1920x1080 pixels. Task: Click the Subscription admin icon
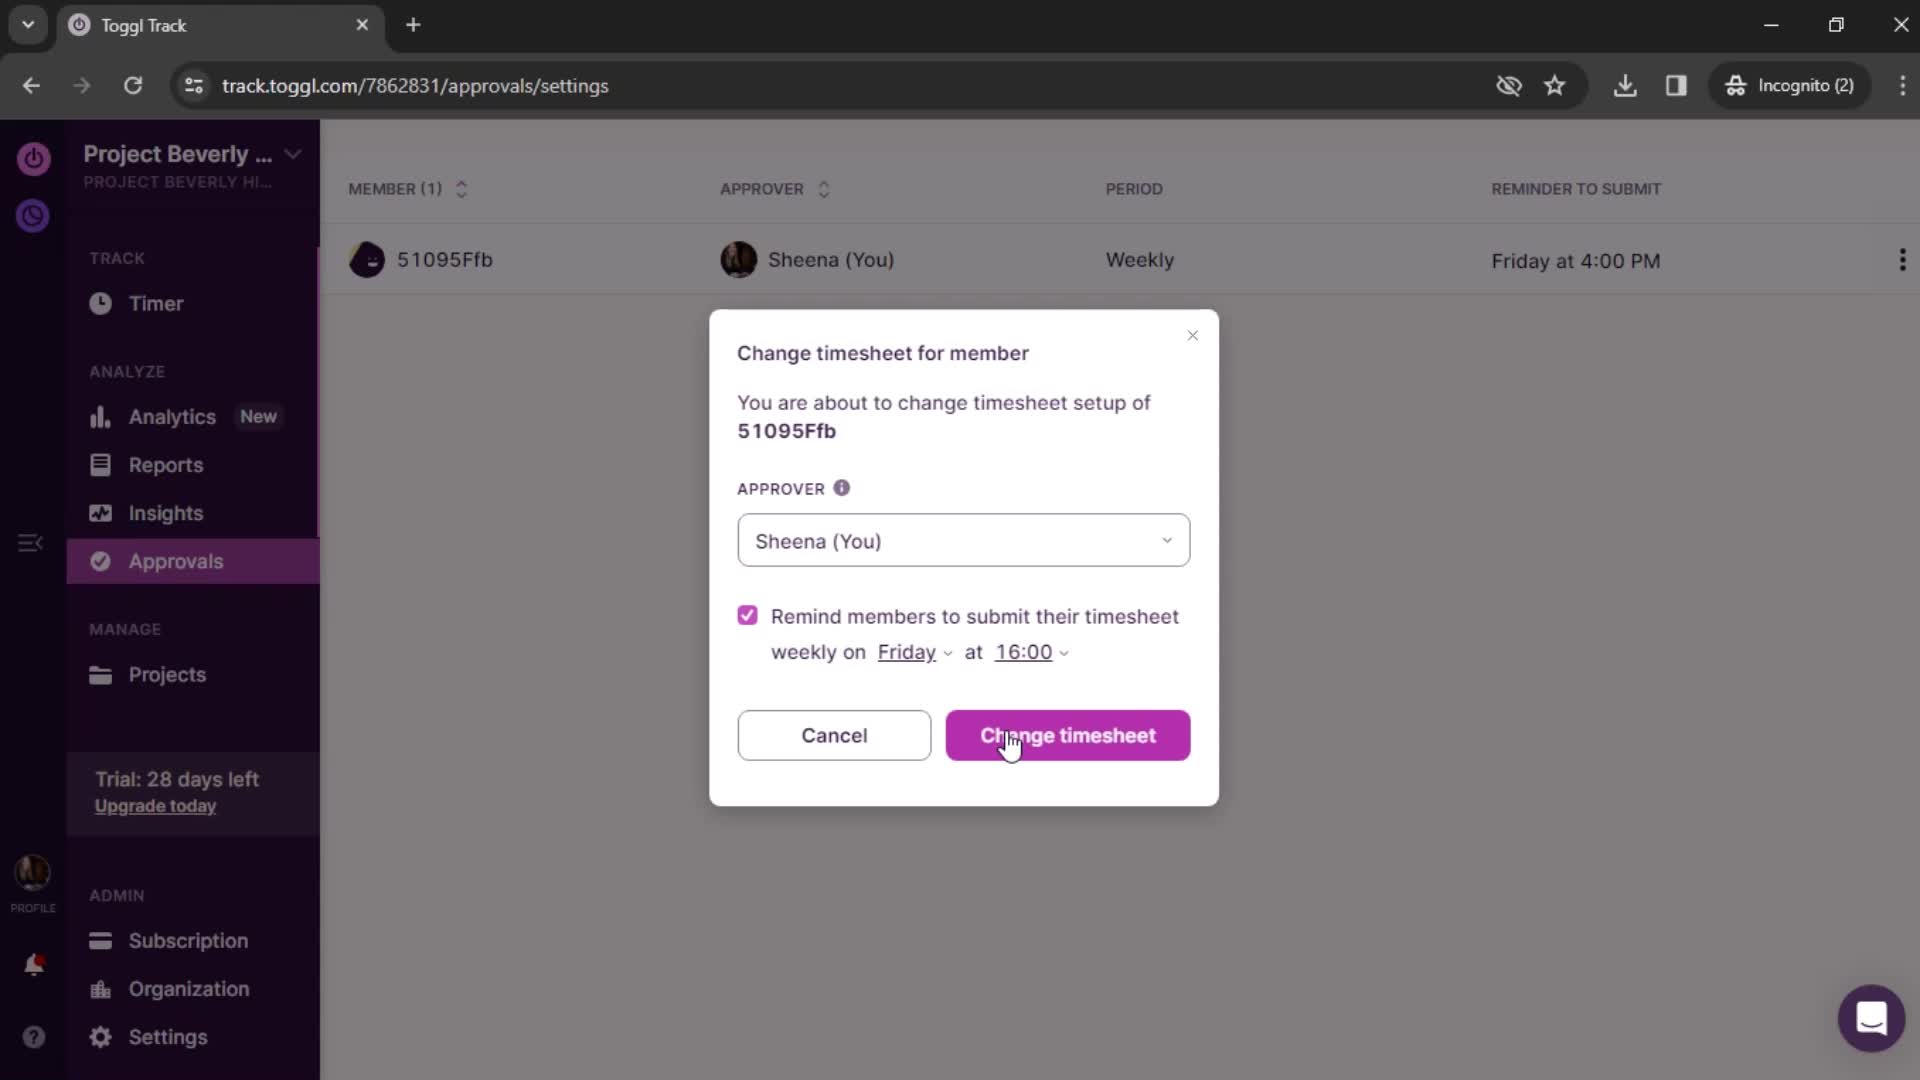pos(100,940)
